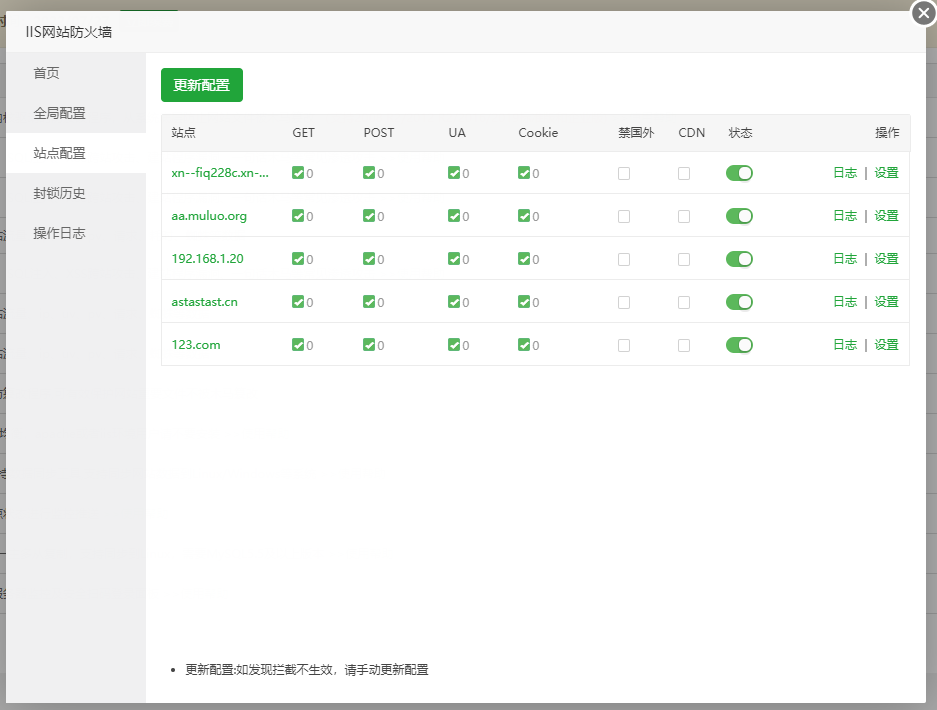Click the xn--fiq228c site name

point(220,173)
